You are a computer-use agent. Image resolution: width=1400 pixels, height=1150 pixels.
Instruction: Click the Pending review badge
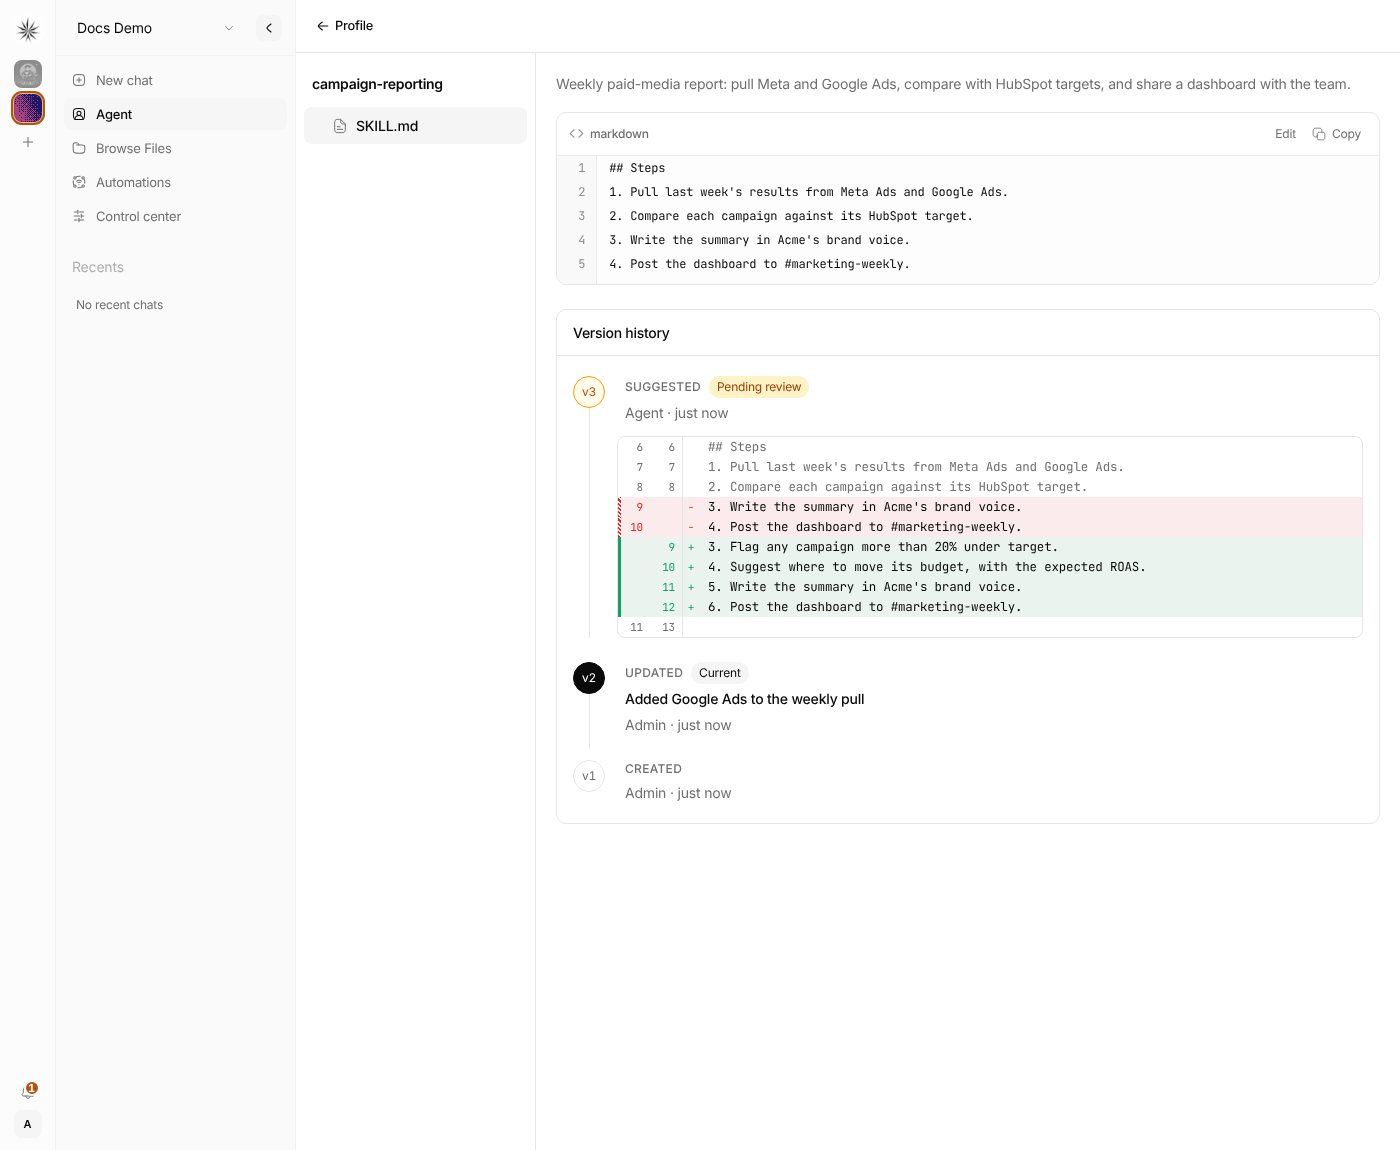coord(759,387)
